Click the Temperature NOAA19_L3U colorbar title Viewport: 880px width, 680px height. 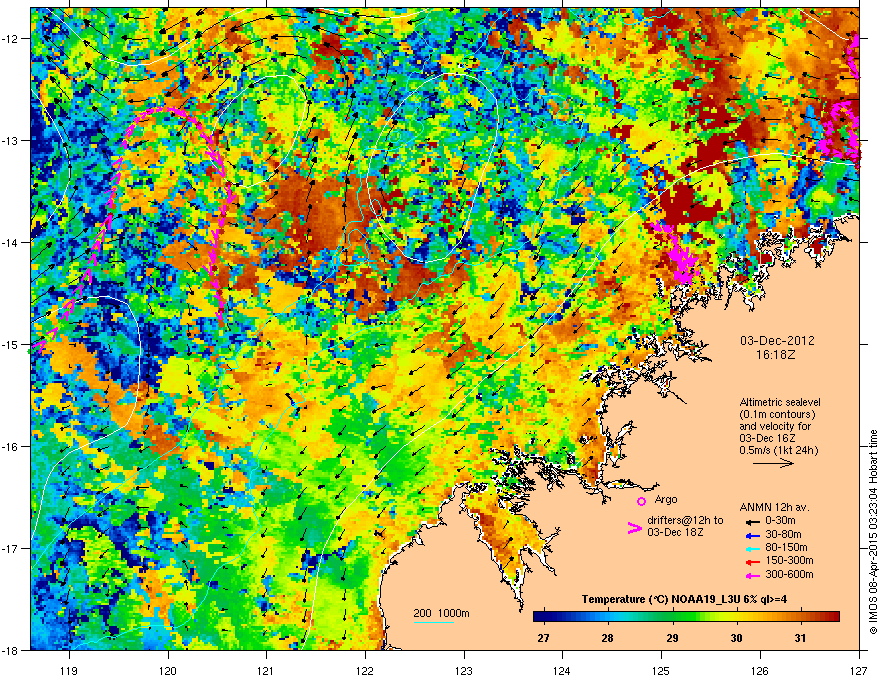[684, 599]
